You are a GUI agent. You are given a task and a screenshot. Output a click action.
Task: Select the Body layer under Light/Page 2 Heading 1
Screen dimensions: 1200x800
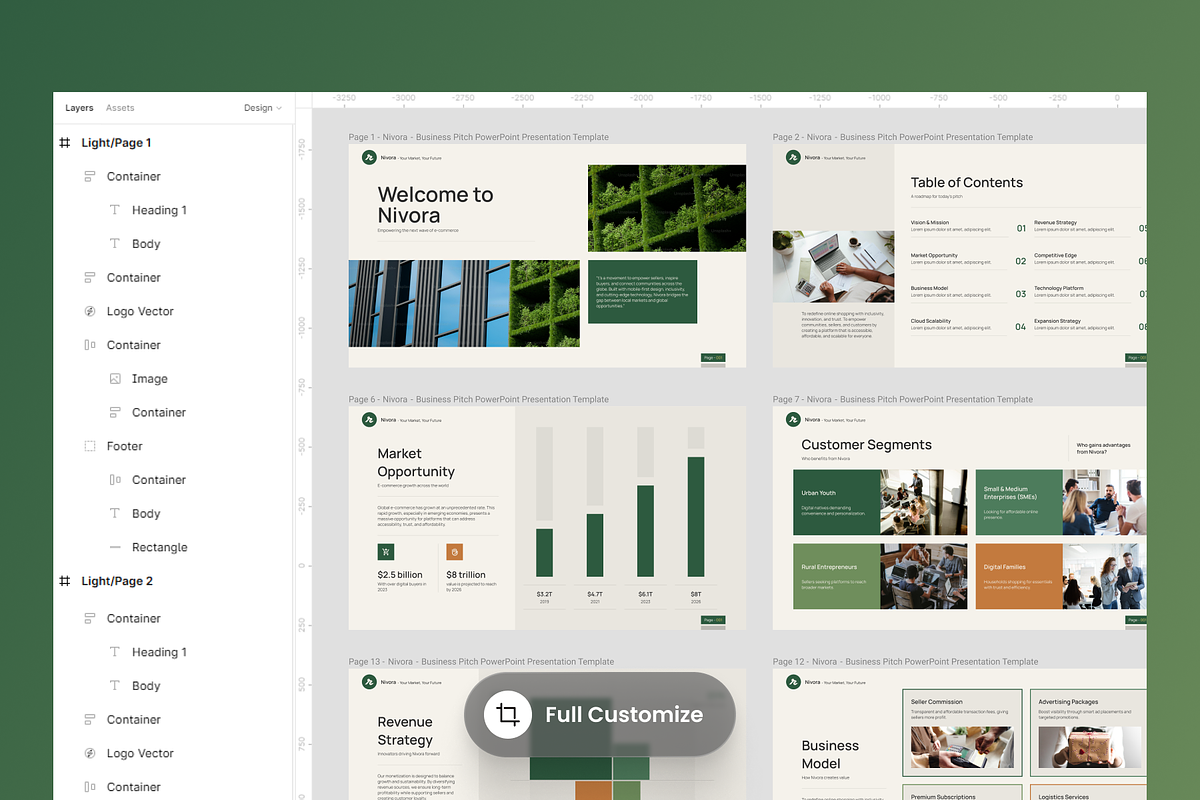146,686
